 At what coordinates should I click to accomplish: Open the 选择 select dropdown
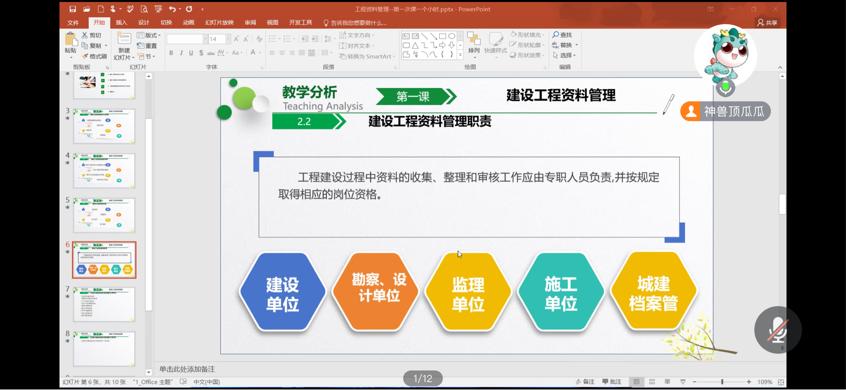[x=565, y=55]
